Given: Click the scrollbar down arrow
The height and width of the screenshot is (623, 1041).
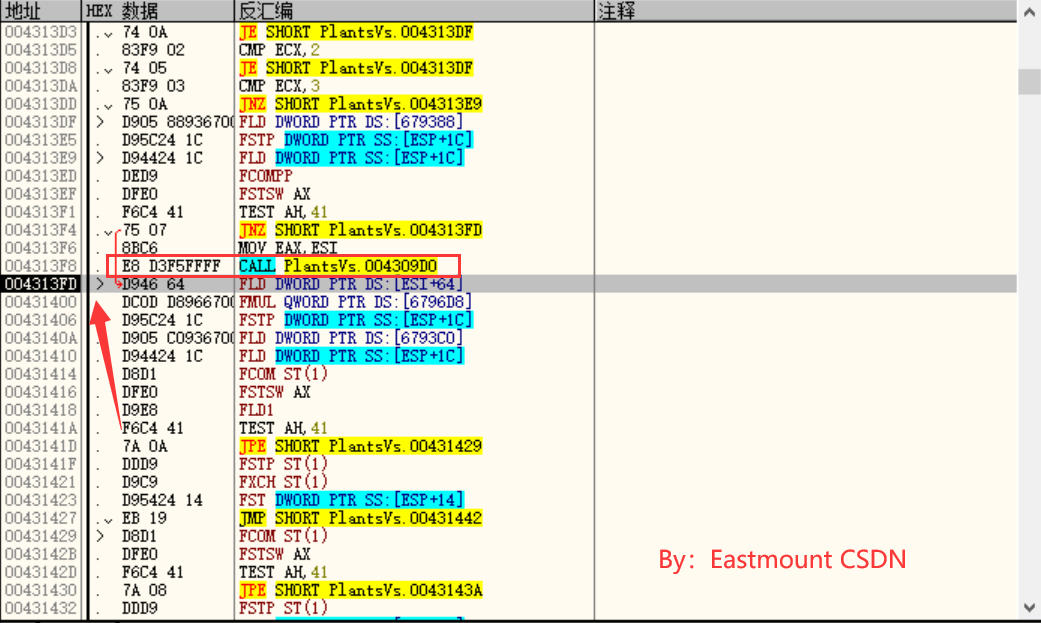Looking at the screenshot, I should (1029, 607).
